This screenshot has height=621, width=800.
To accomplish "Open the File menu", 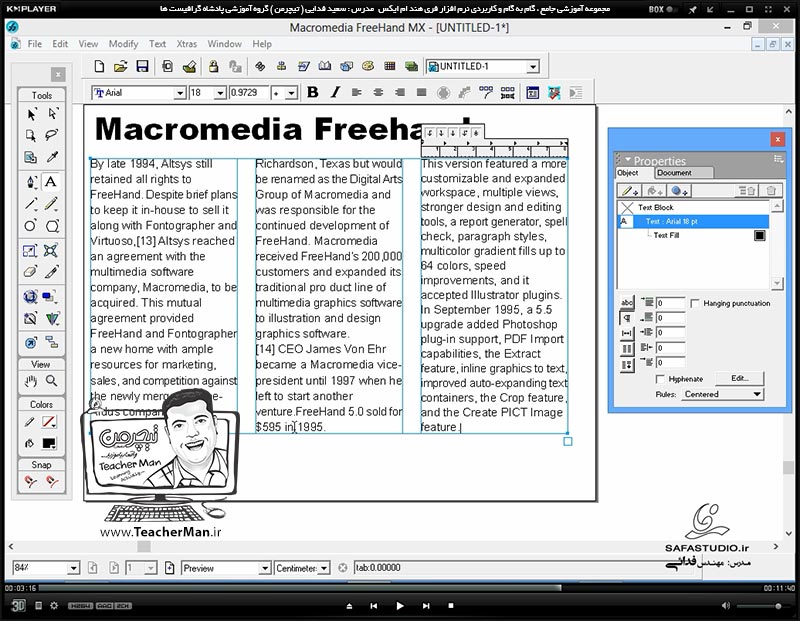I will pos(35,44).
